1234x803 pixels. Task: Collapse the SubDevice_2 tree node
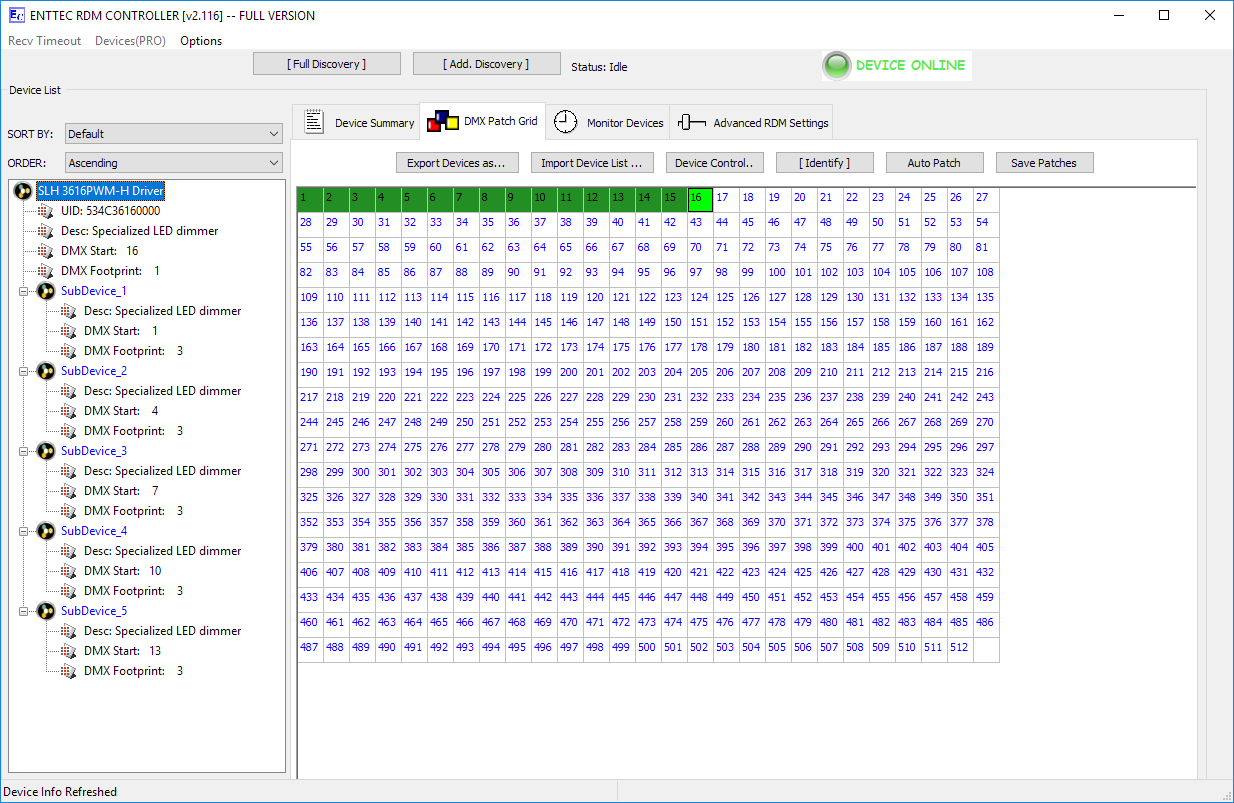(x=24, y=371)
